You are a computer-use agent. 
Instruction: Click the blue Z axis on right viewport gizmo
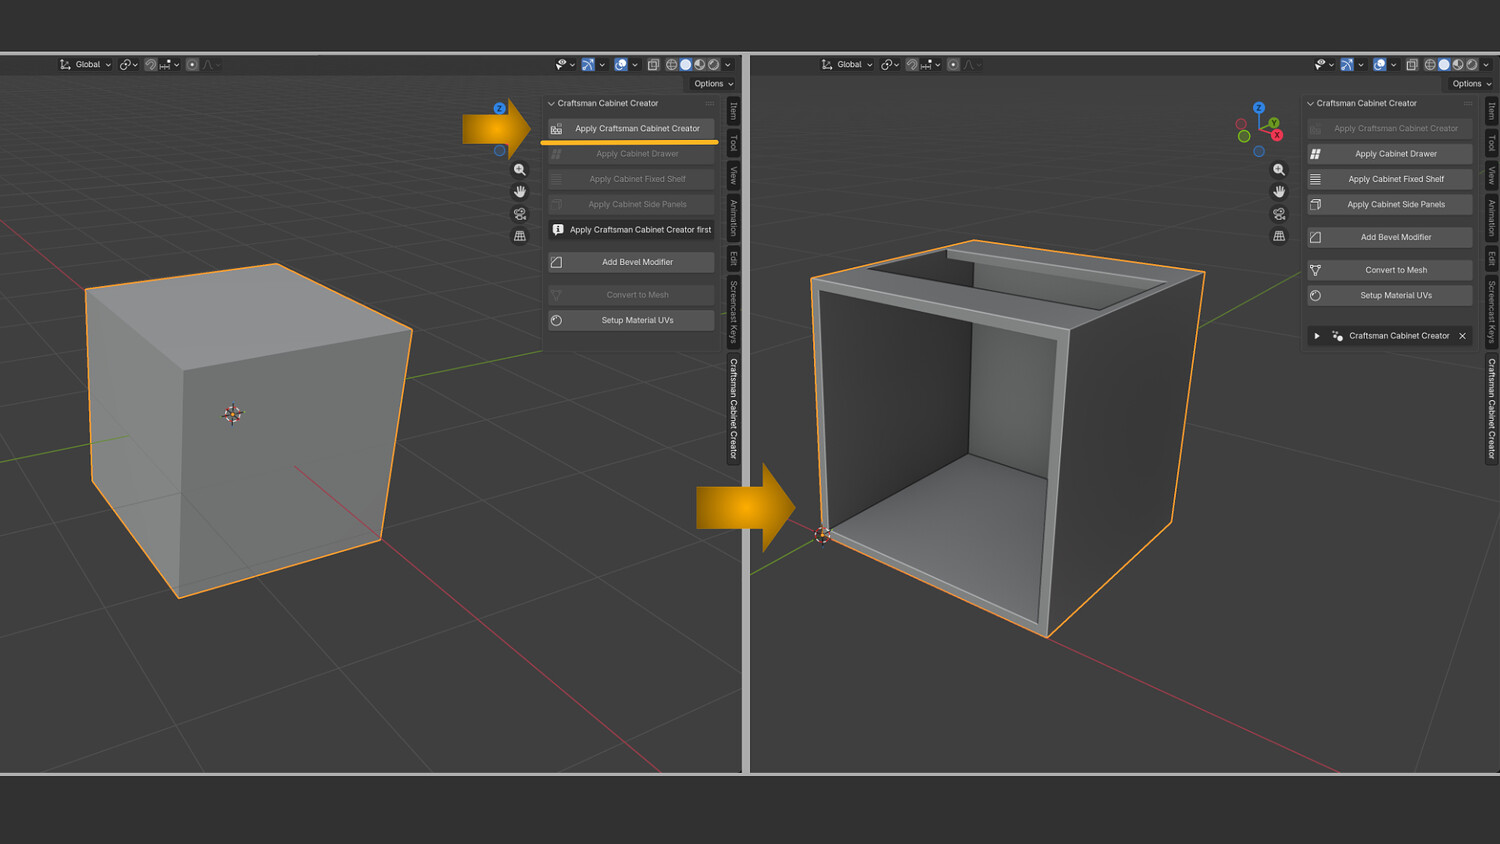pos(1259,108)
